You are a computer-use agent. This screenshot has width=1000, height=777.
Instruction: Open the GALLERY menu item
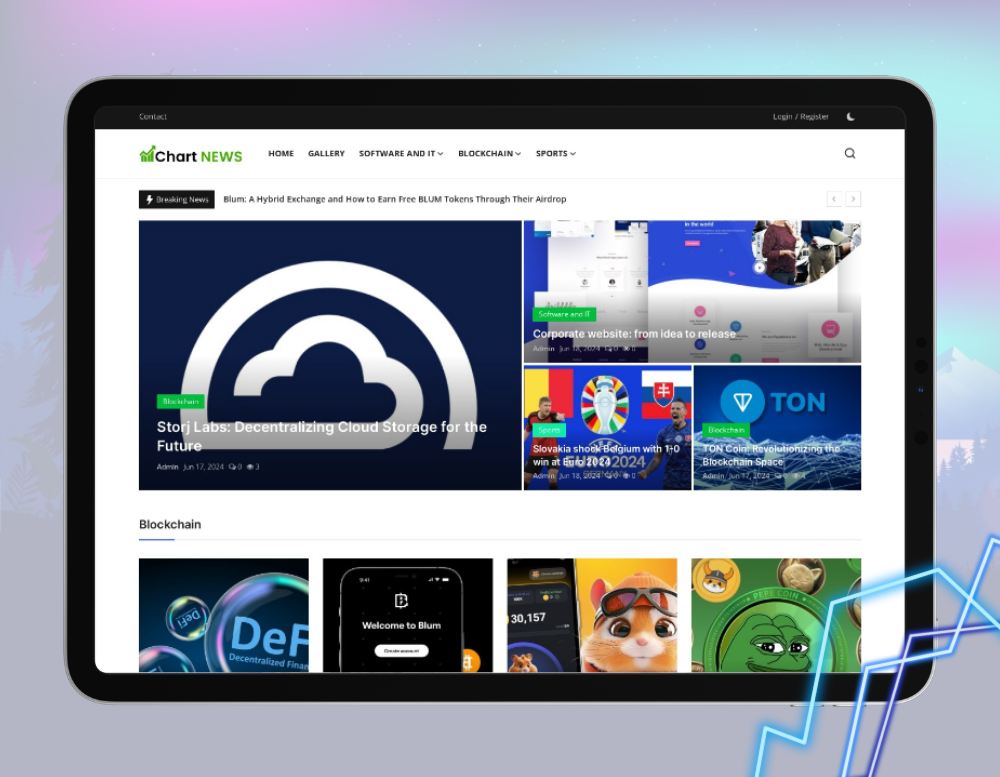[x=327, y=154]
